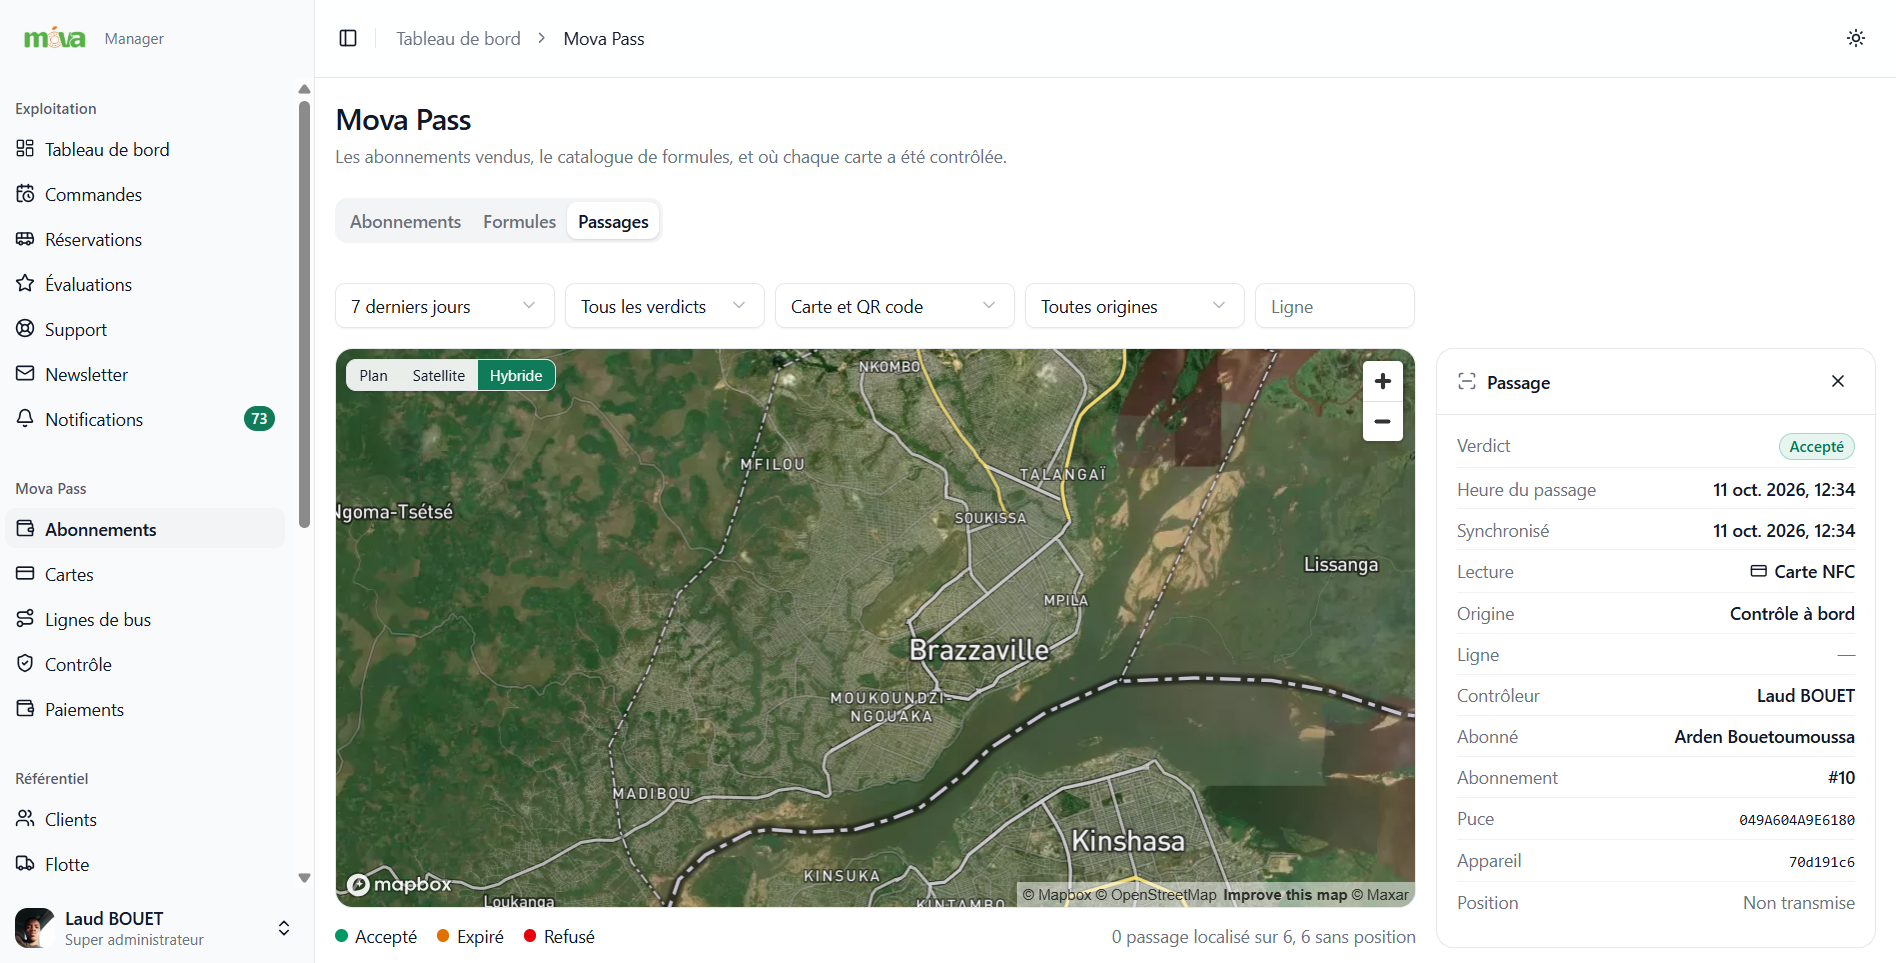Open Cartes in Mova Pass section

pyautogui.click(x=145, y=574)
